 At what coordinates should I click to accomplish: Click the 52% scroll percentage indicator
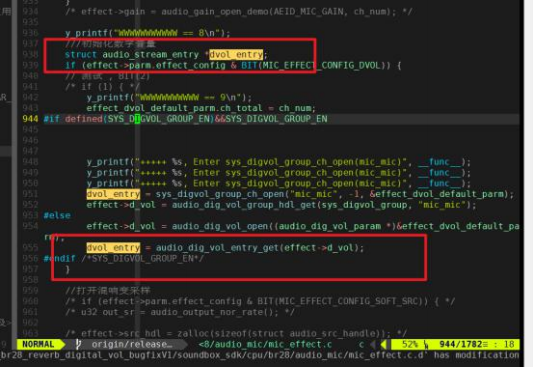(410, 344)
